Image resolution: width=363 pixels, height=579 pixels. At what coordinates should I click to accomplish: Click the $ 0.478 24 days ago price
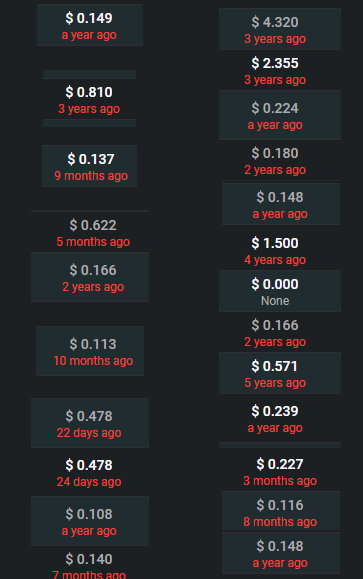[90, 472]
